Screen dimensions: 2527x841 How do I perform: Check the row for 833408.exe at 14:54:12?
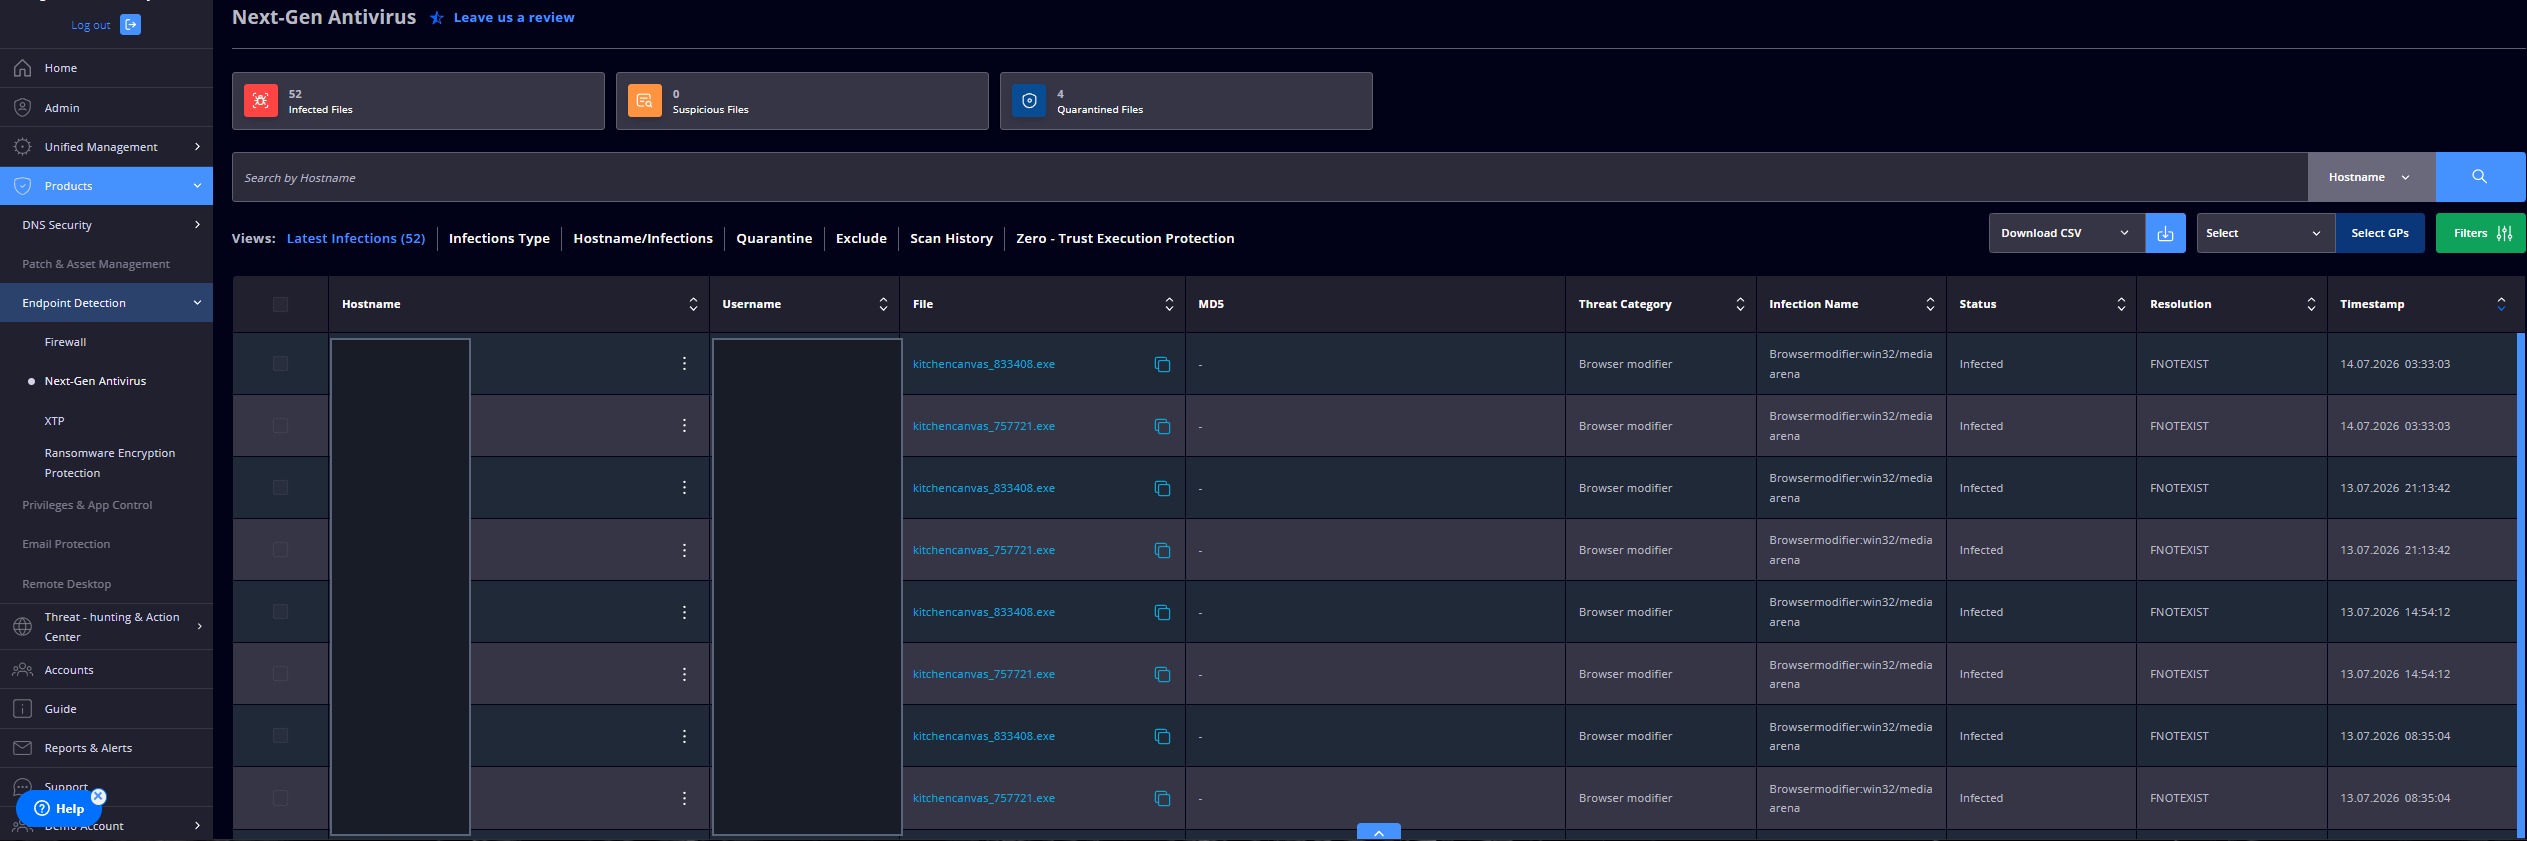click(280, 612)
